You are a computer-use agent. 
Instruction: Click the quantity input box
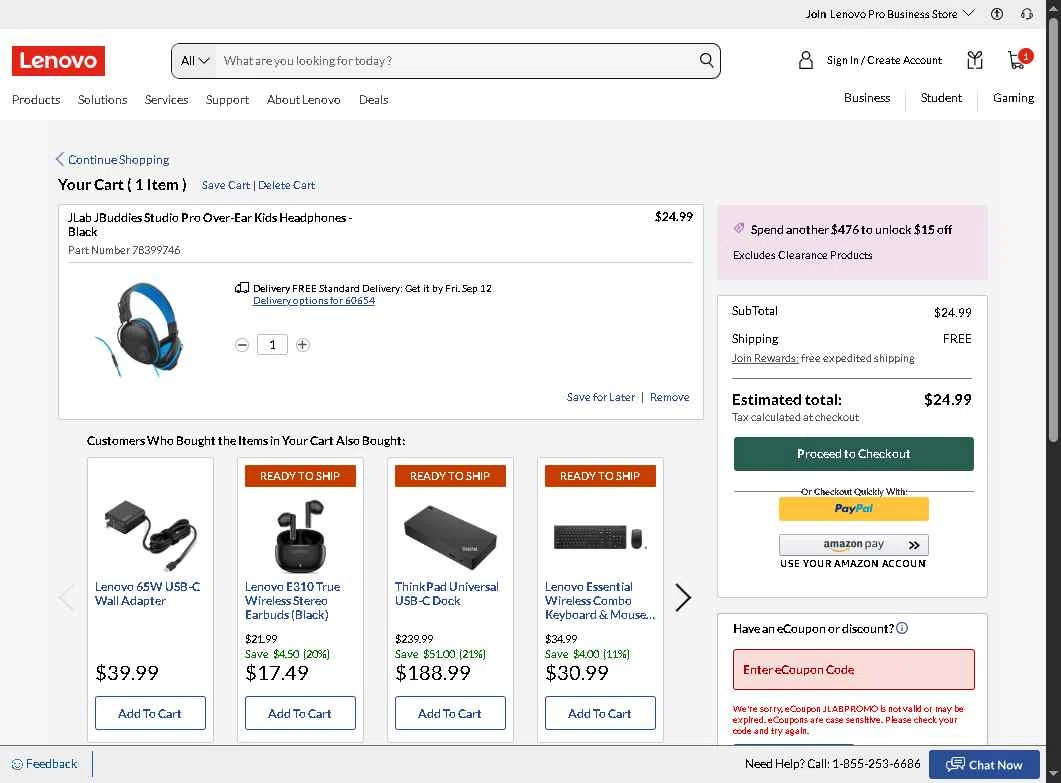272,344
